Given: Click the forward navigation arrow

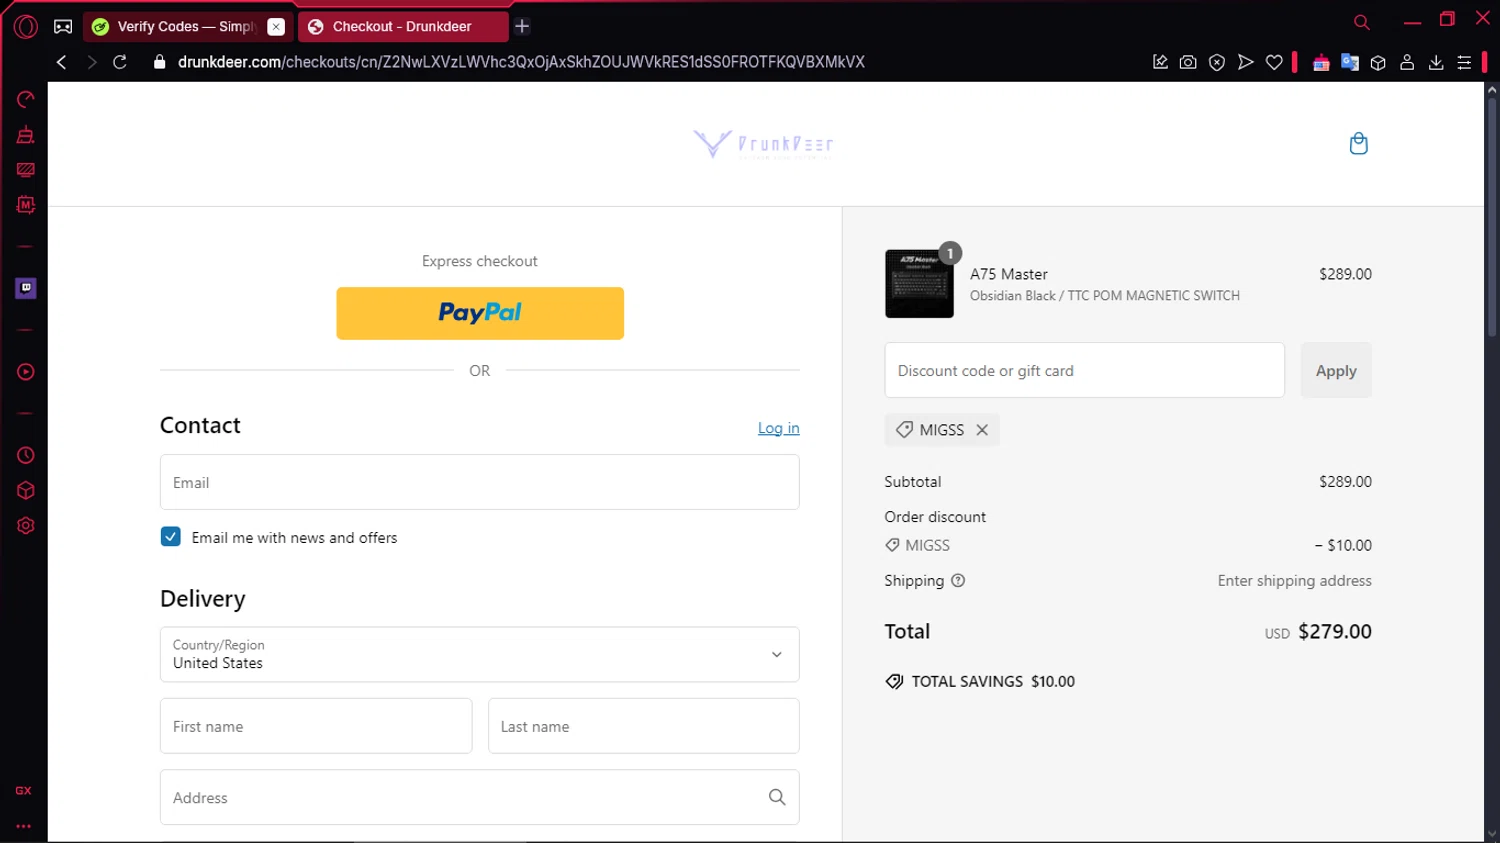Looking at the screenshot, I should (91, 62).
